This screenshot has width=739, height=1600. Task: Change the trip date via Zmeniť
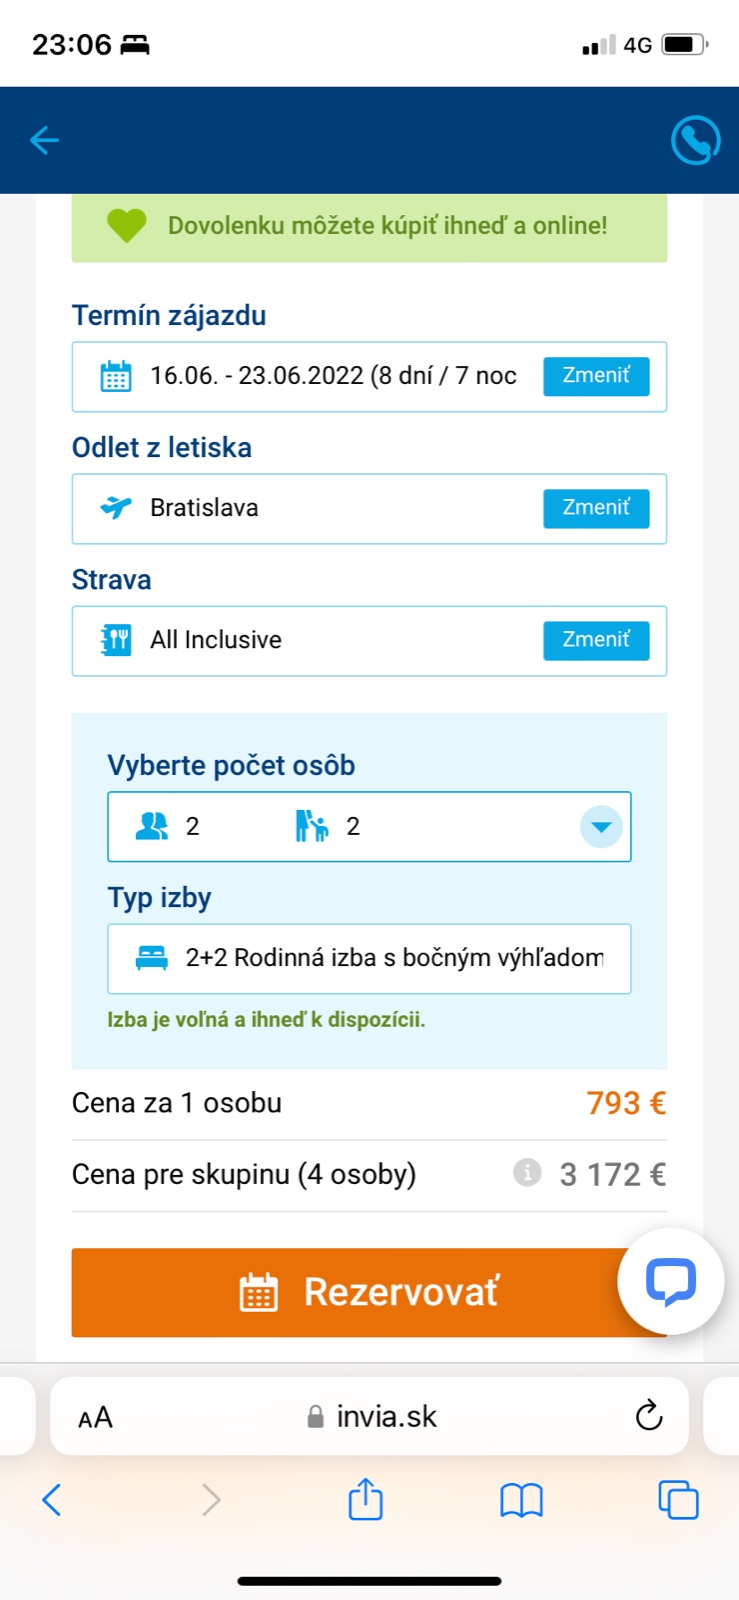tap(596, 376)
